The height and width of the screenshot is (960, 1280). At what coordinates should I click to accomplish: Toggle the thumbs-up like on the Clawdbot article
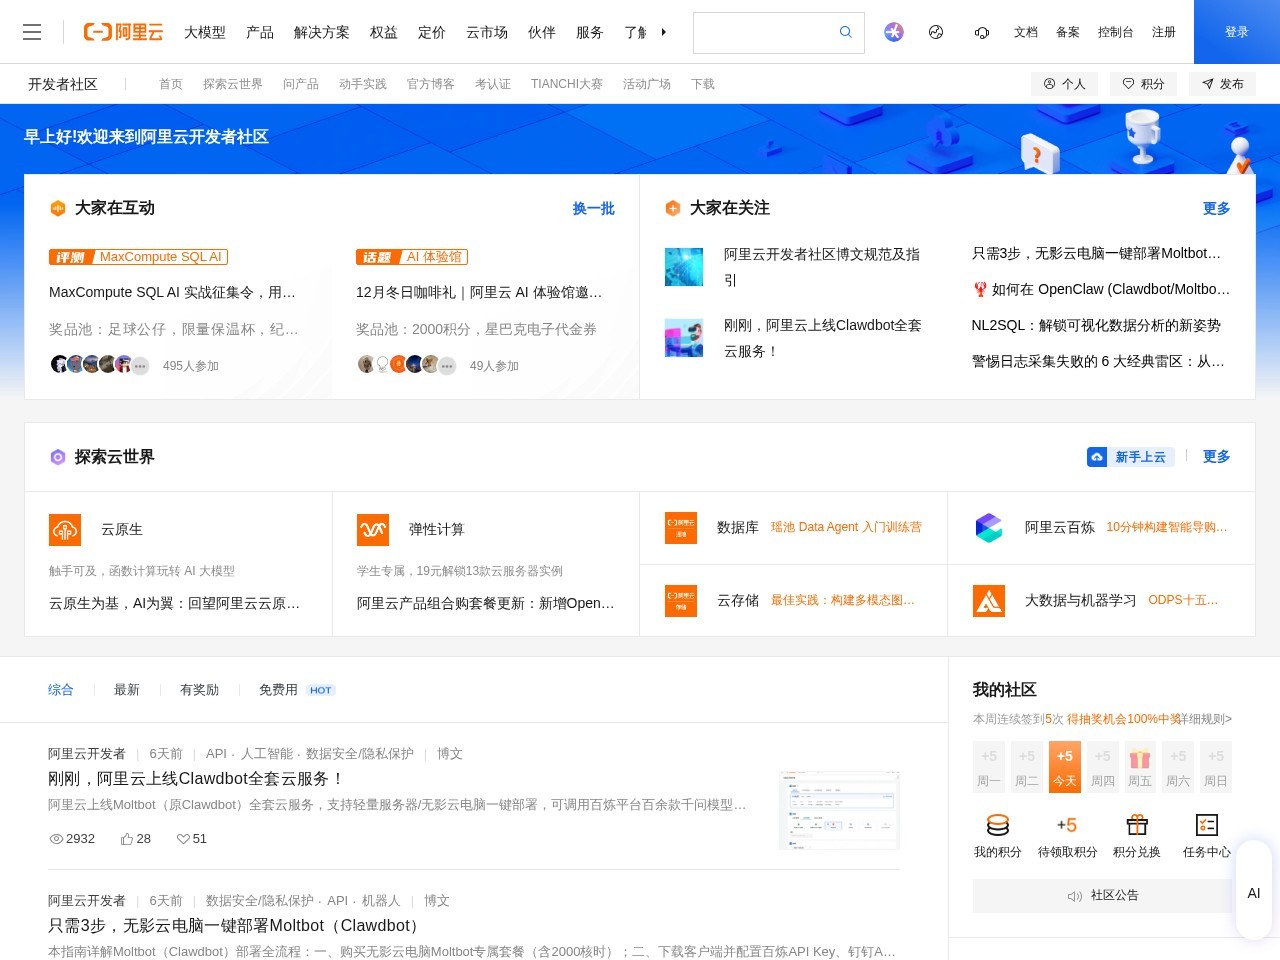click(126, 839)
